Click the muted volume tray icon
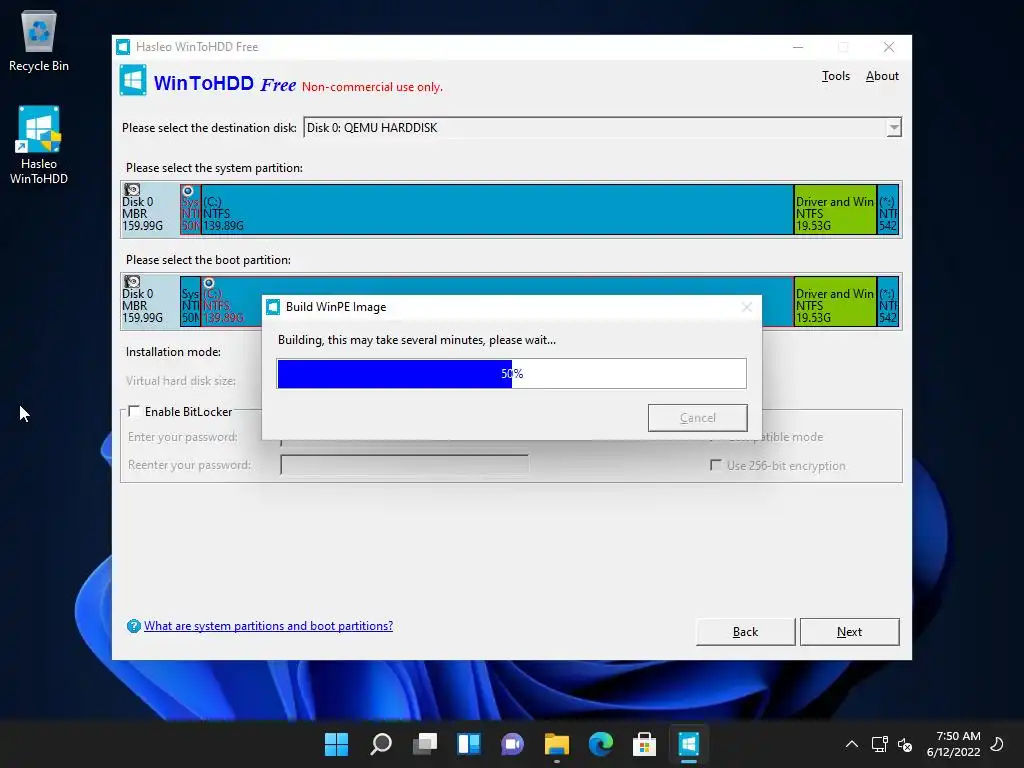Image resolution: width=1024 pixels, height=768 pixels. (x=905, y=744)
